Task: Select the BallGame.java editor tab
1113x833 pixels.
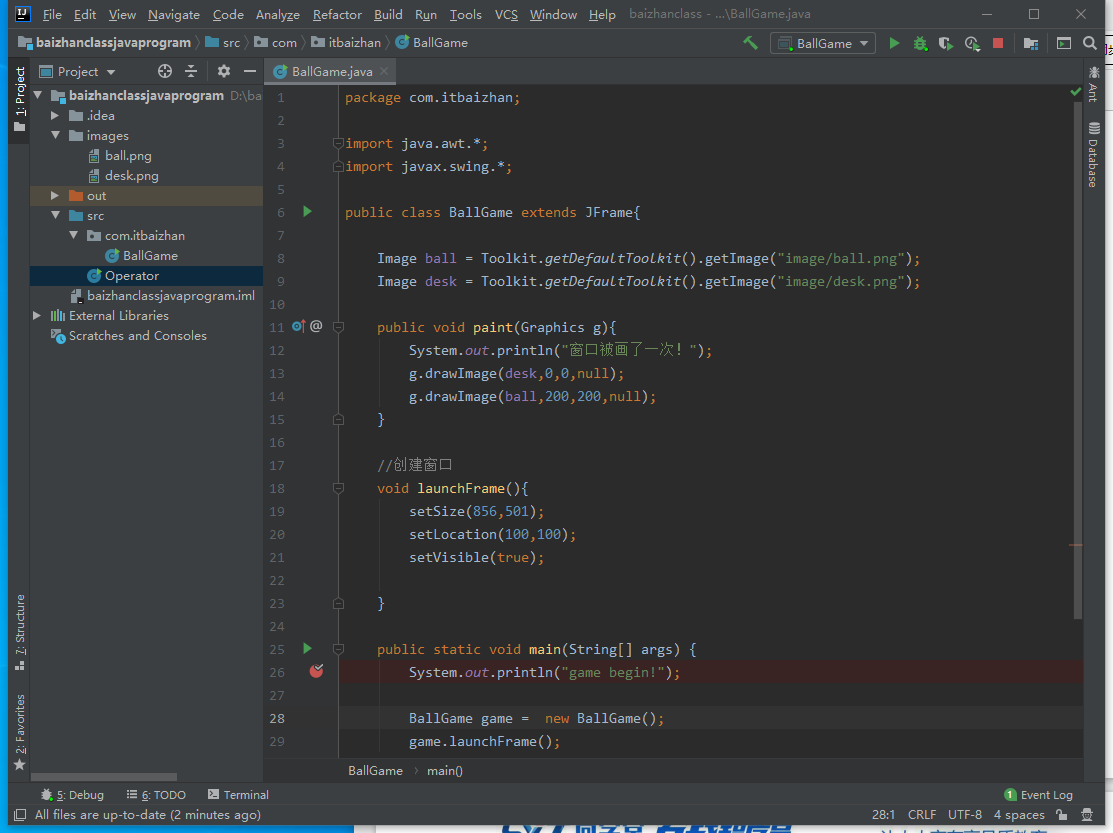Action: click(x=331, y=72)
